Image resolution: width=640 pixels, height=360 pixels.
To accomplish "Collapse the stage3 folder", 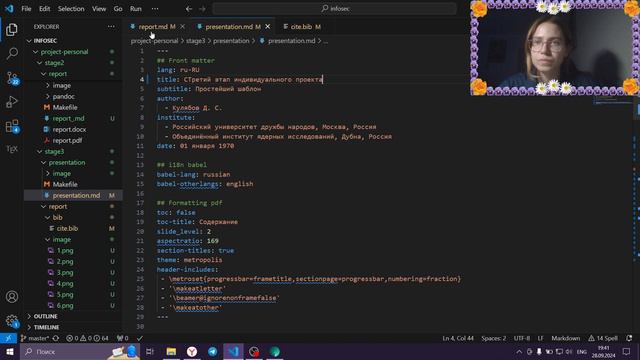I will click(54, 151).
